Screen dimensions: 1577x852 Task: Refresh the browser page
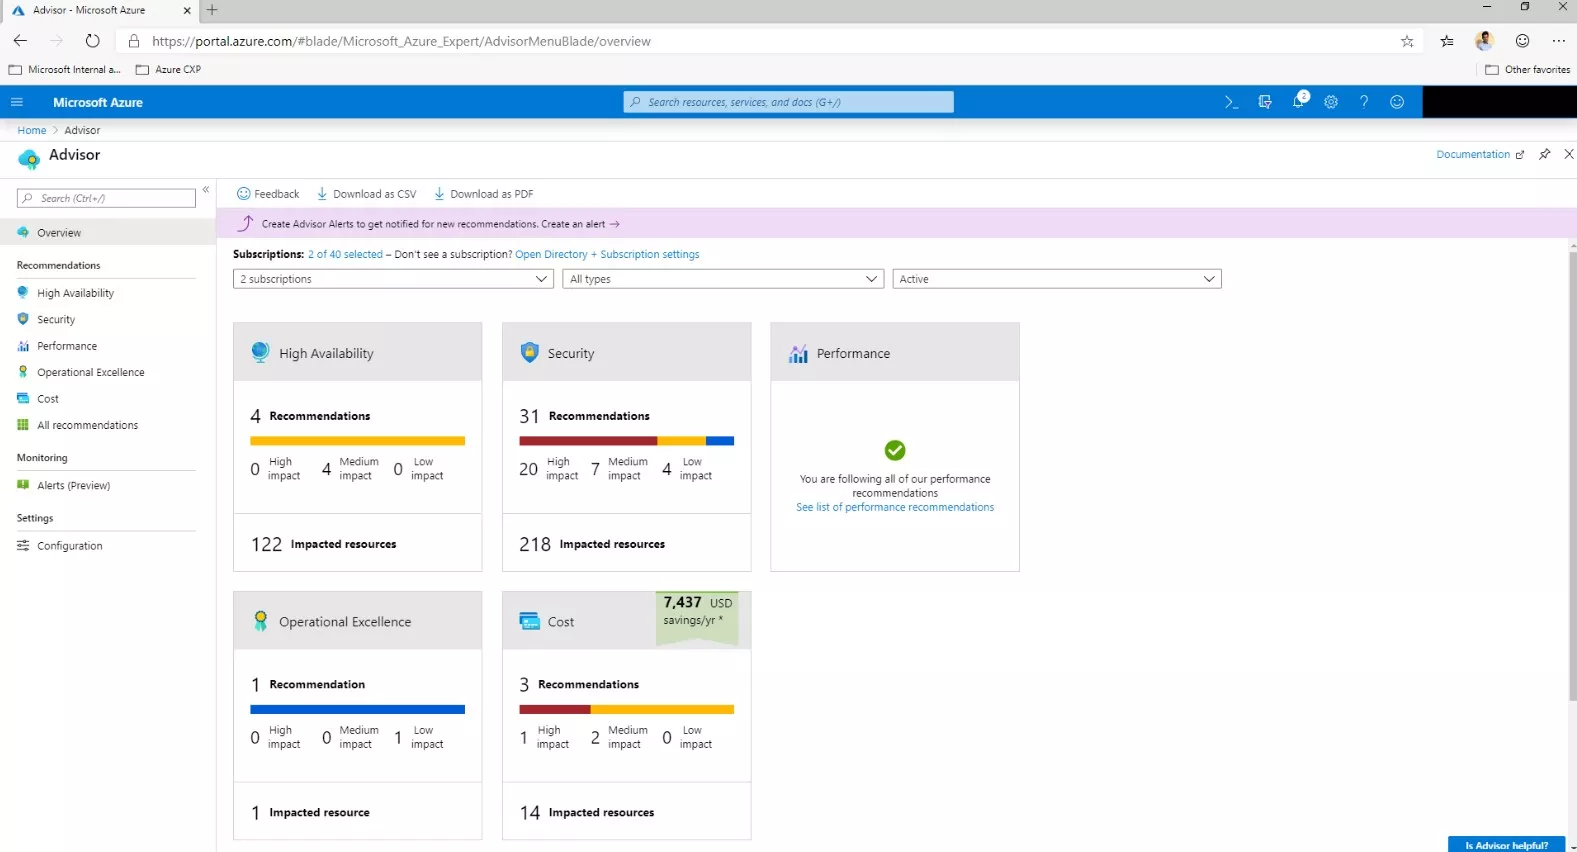point(92,41)
